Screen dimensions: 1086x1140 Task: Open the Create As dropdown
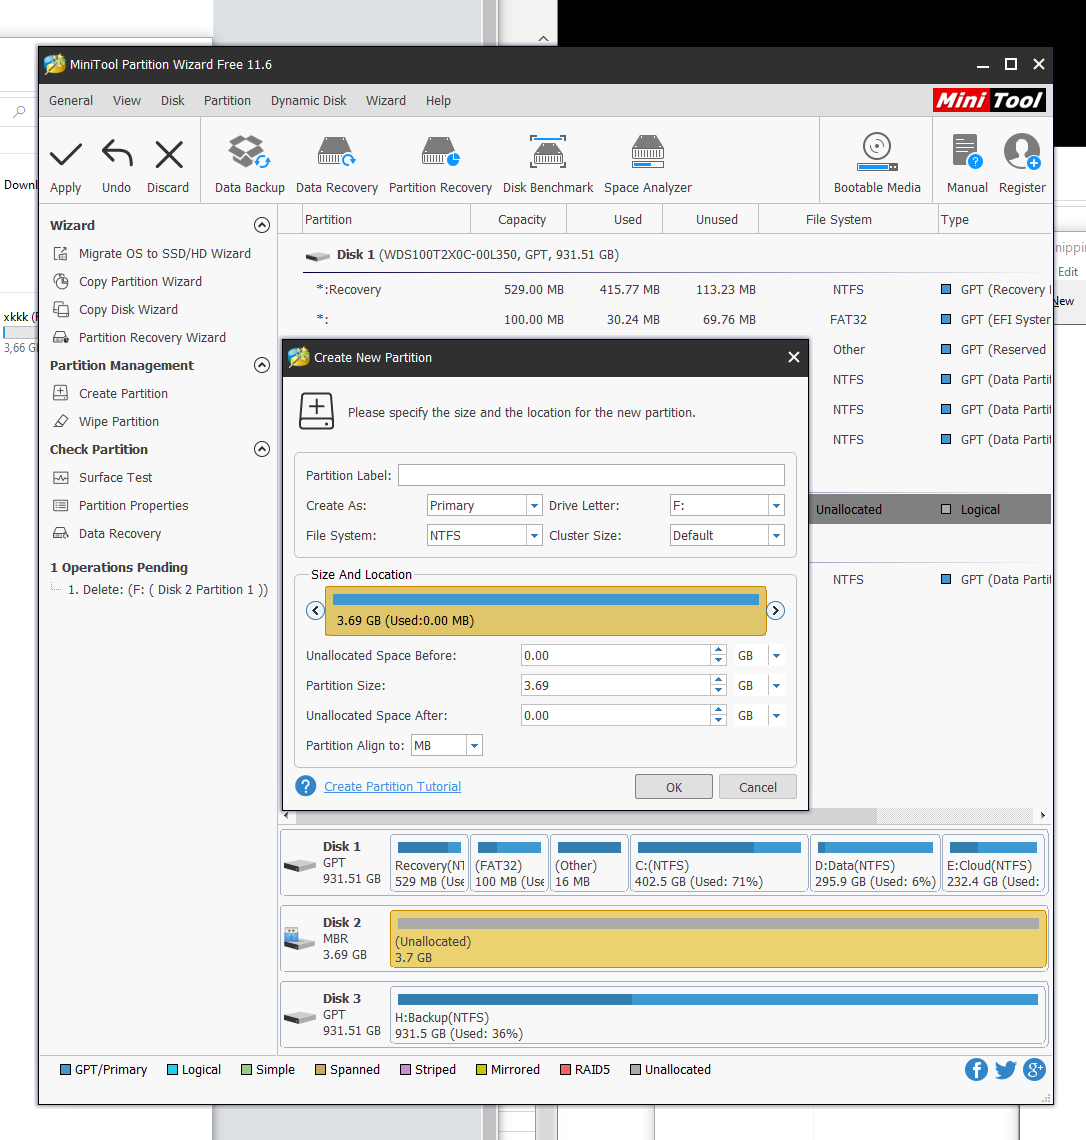click(x=534, y=505)
